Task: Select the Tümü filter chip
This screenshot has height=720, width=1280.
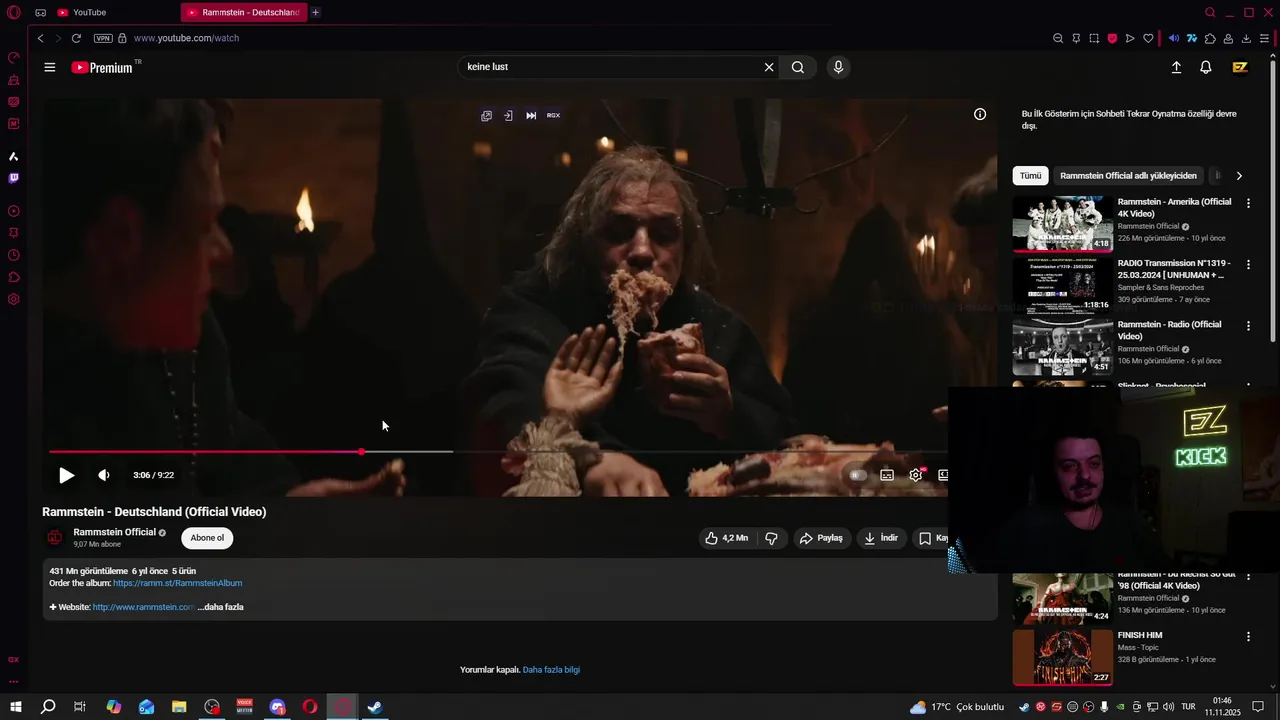Action: tap(1030, 176)
